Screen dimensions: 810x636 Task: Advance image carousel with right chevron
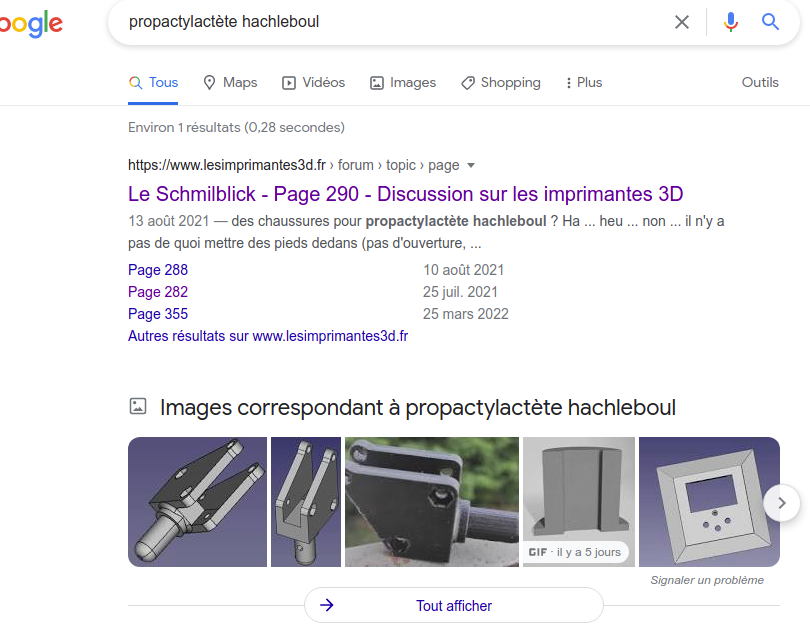[782, 503]
